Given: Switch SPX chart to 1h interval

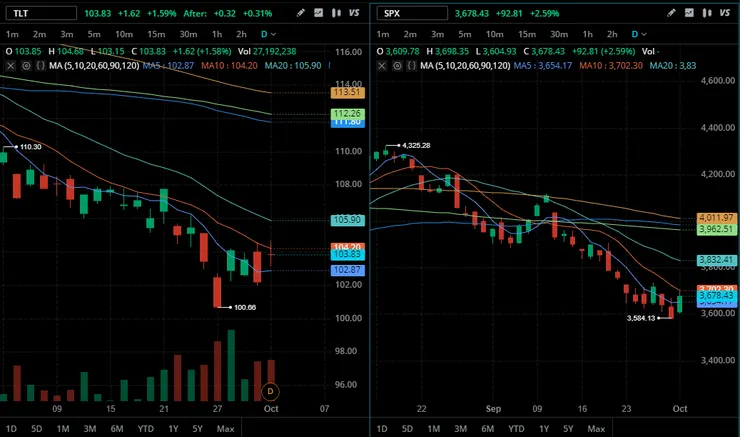Looking at the screenshot, I should 588,34.
